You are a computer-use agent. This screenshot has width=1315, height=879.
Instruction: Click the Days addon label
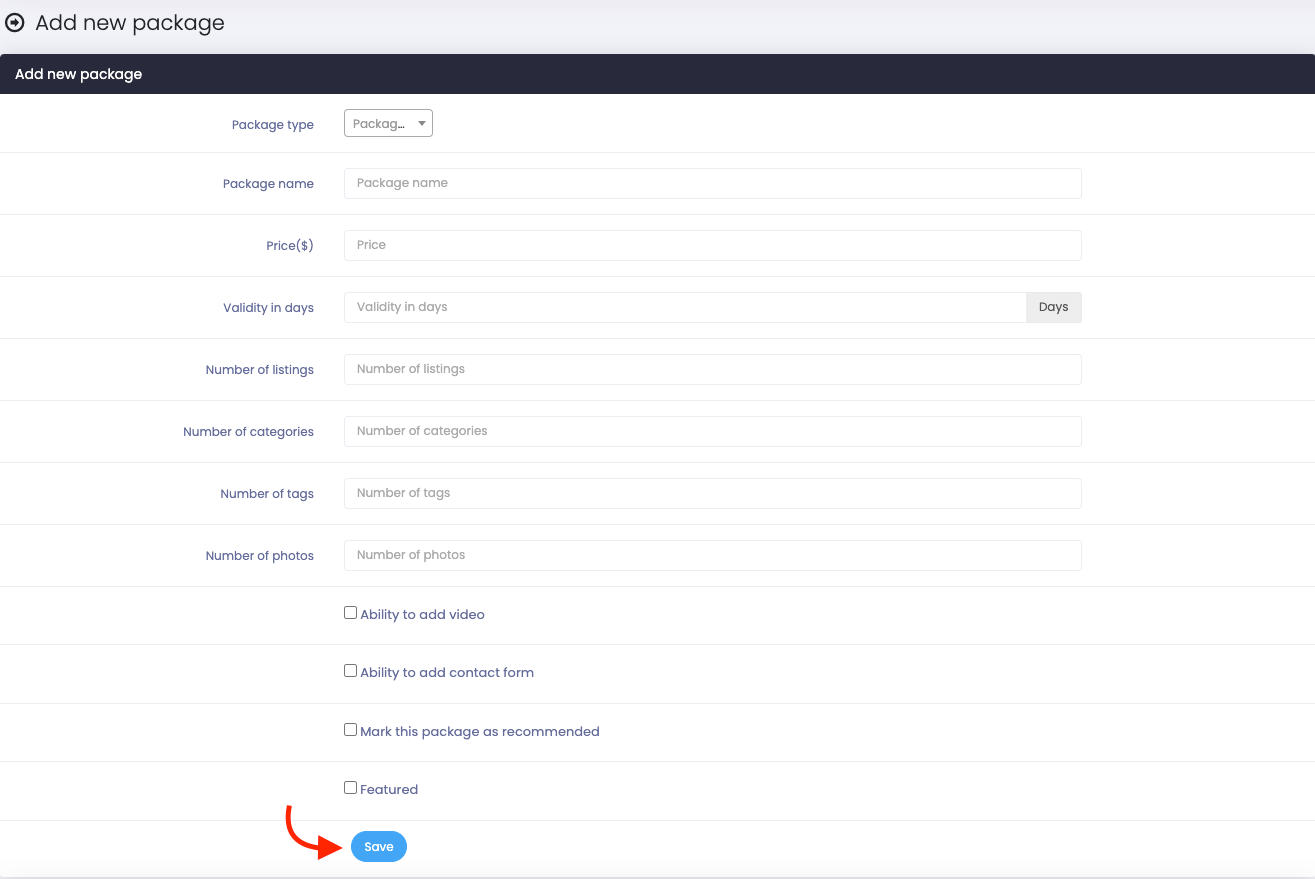(1054, 307)
